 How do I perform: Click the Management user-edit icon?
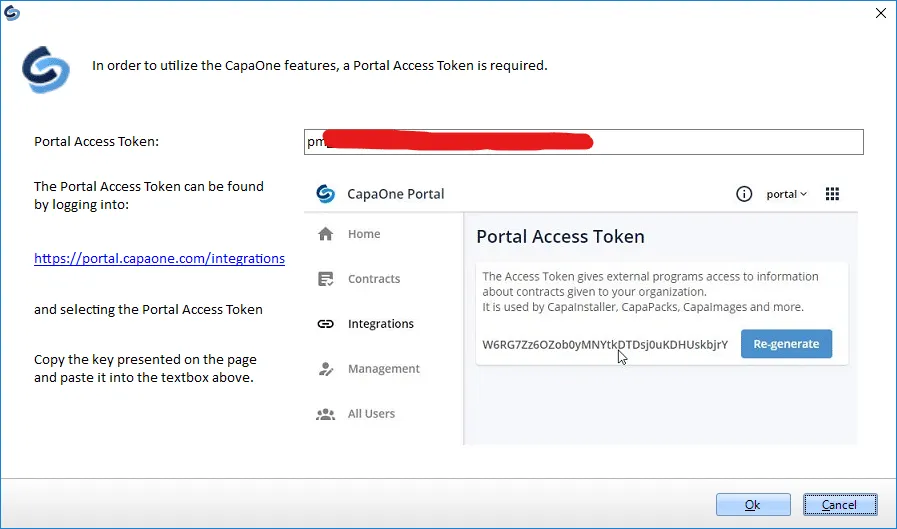pyautogui.click(x=326, y=369)
